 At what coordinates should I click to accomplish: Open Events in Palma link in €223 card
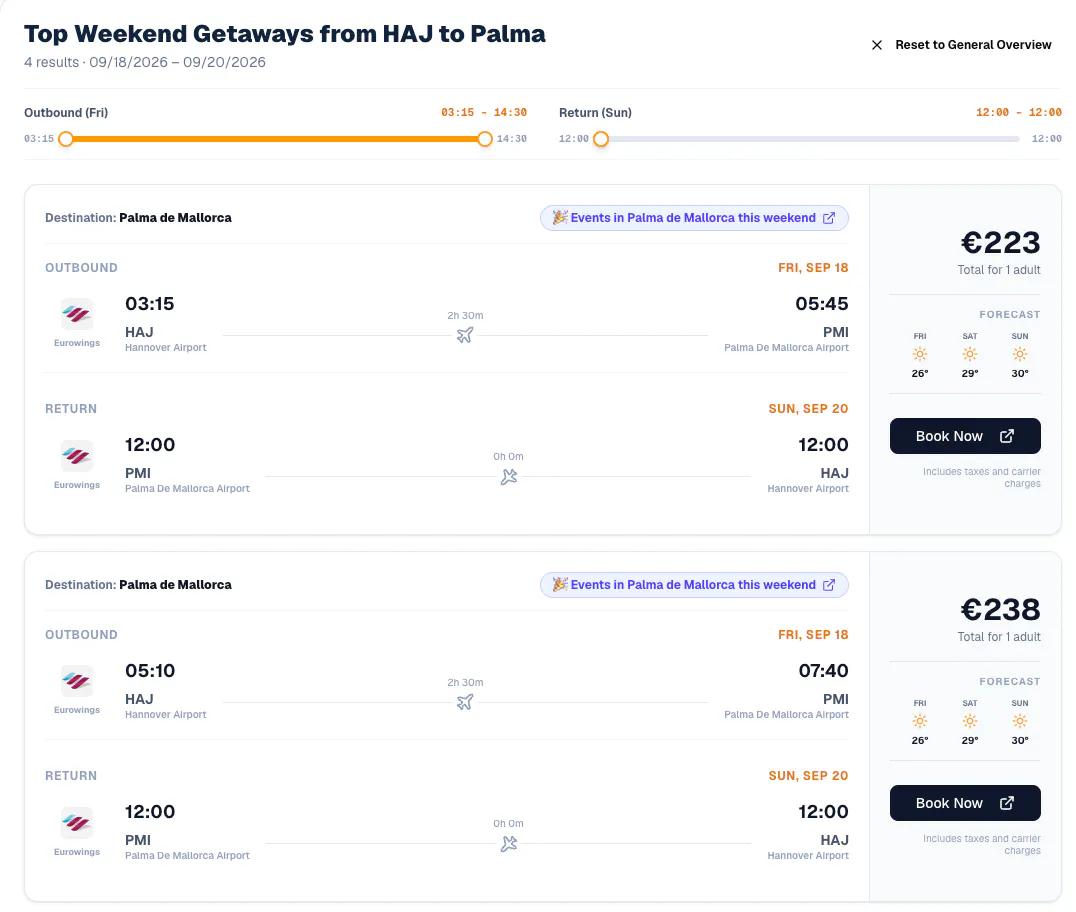tap(694, 218)
